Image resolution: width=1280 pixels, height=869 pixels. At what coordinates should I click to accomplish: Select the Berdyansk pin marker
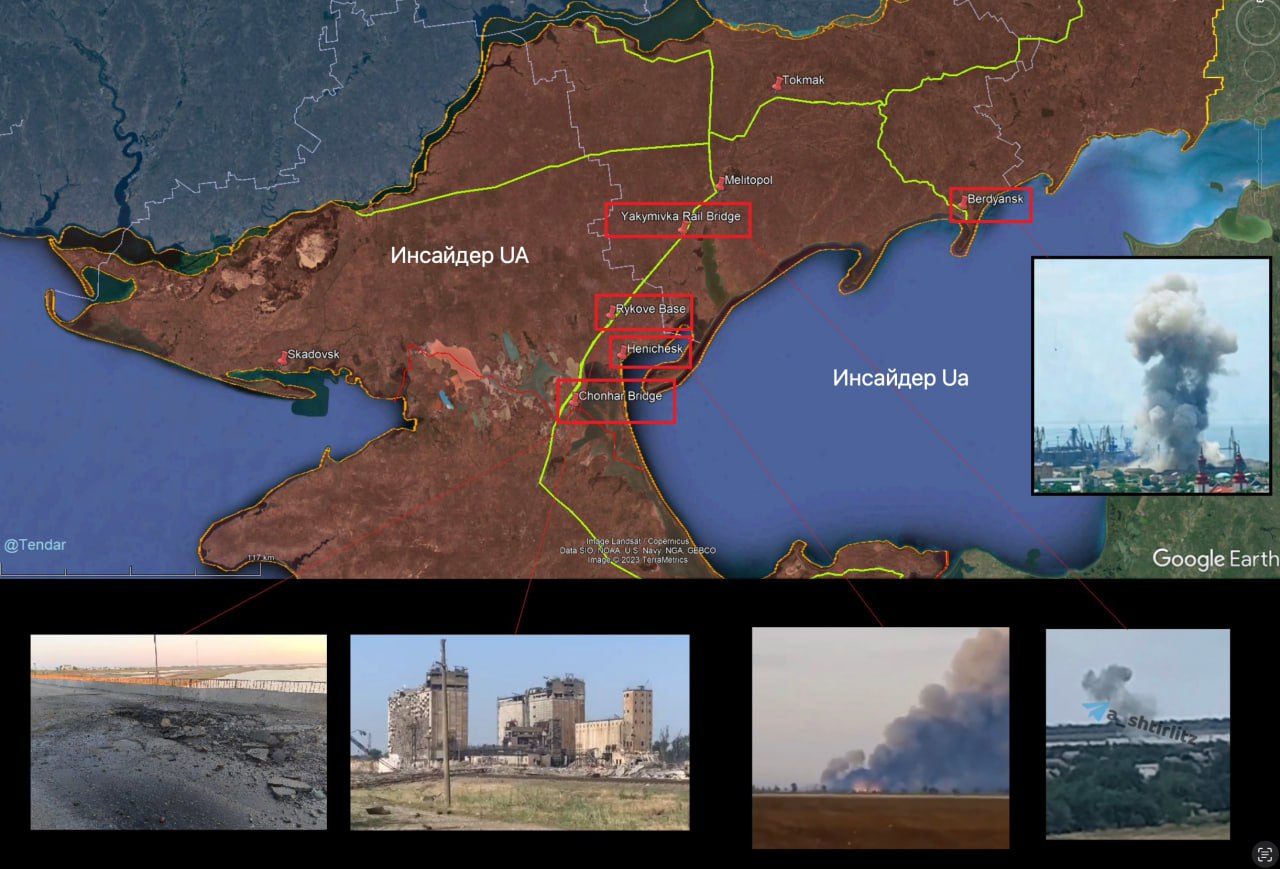(x=962, y=202)
